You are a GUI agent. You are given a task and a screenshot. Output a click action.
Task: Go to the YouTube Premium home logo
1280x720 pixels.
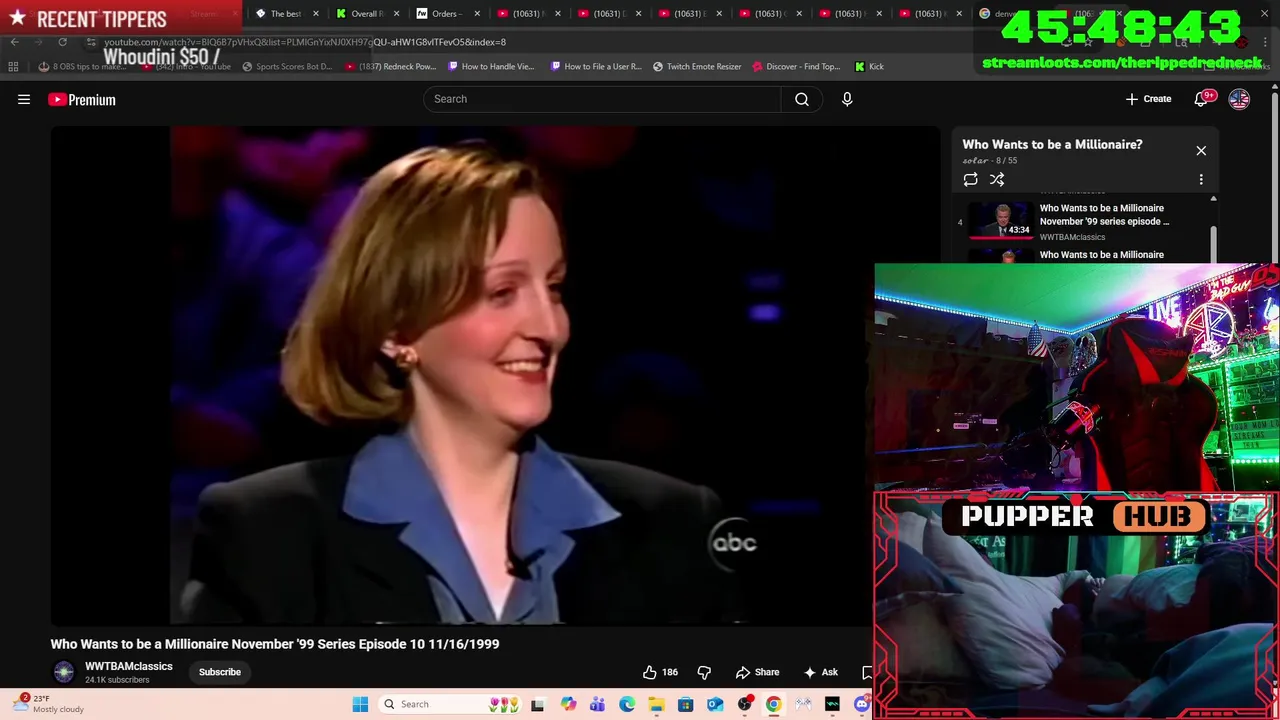click(82, 99)
